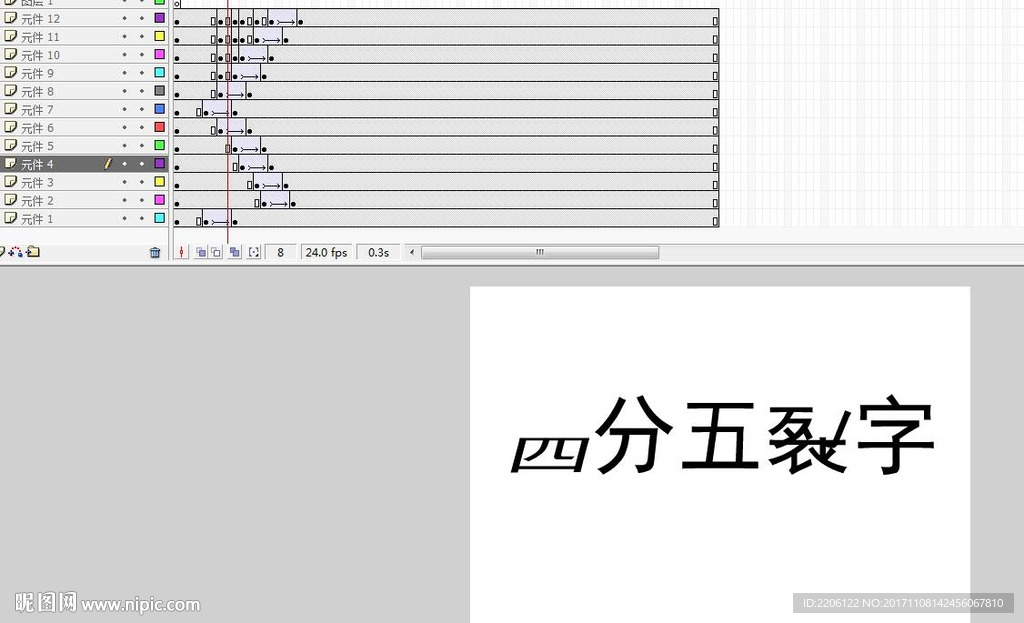Image resolution: width=1024 pixels, height=623 pixels.
Task: Turn on Onion Skin
Action: (200, 252)
